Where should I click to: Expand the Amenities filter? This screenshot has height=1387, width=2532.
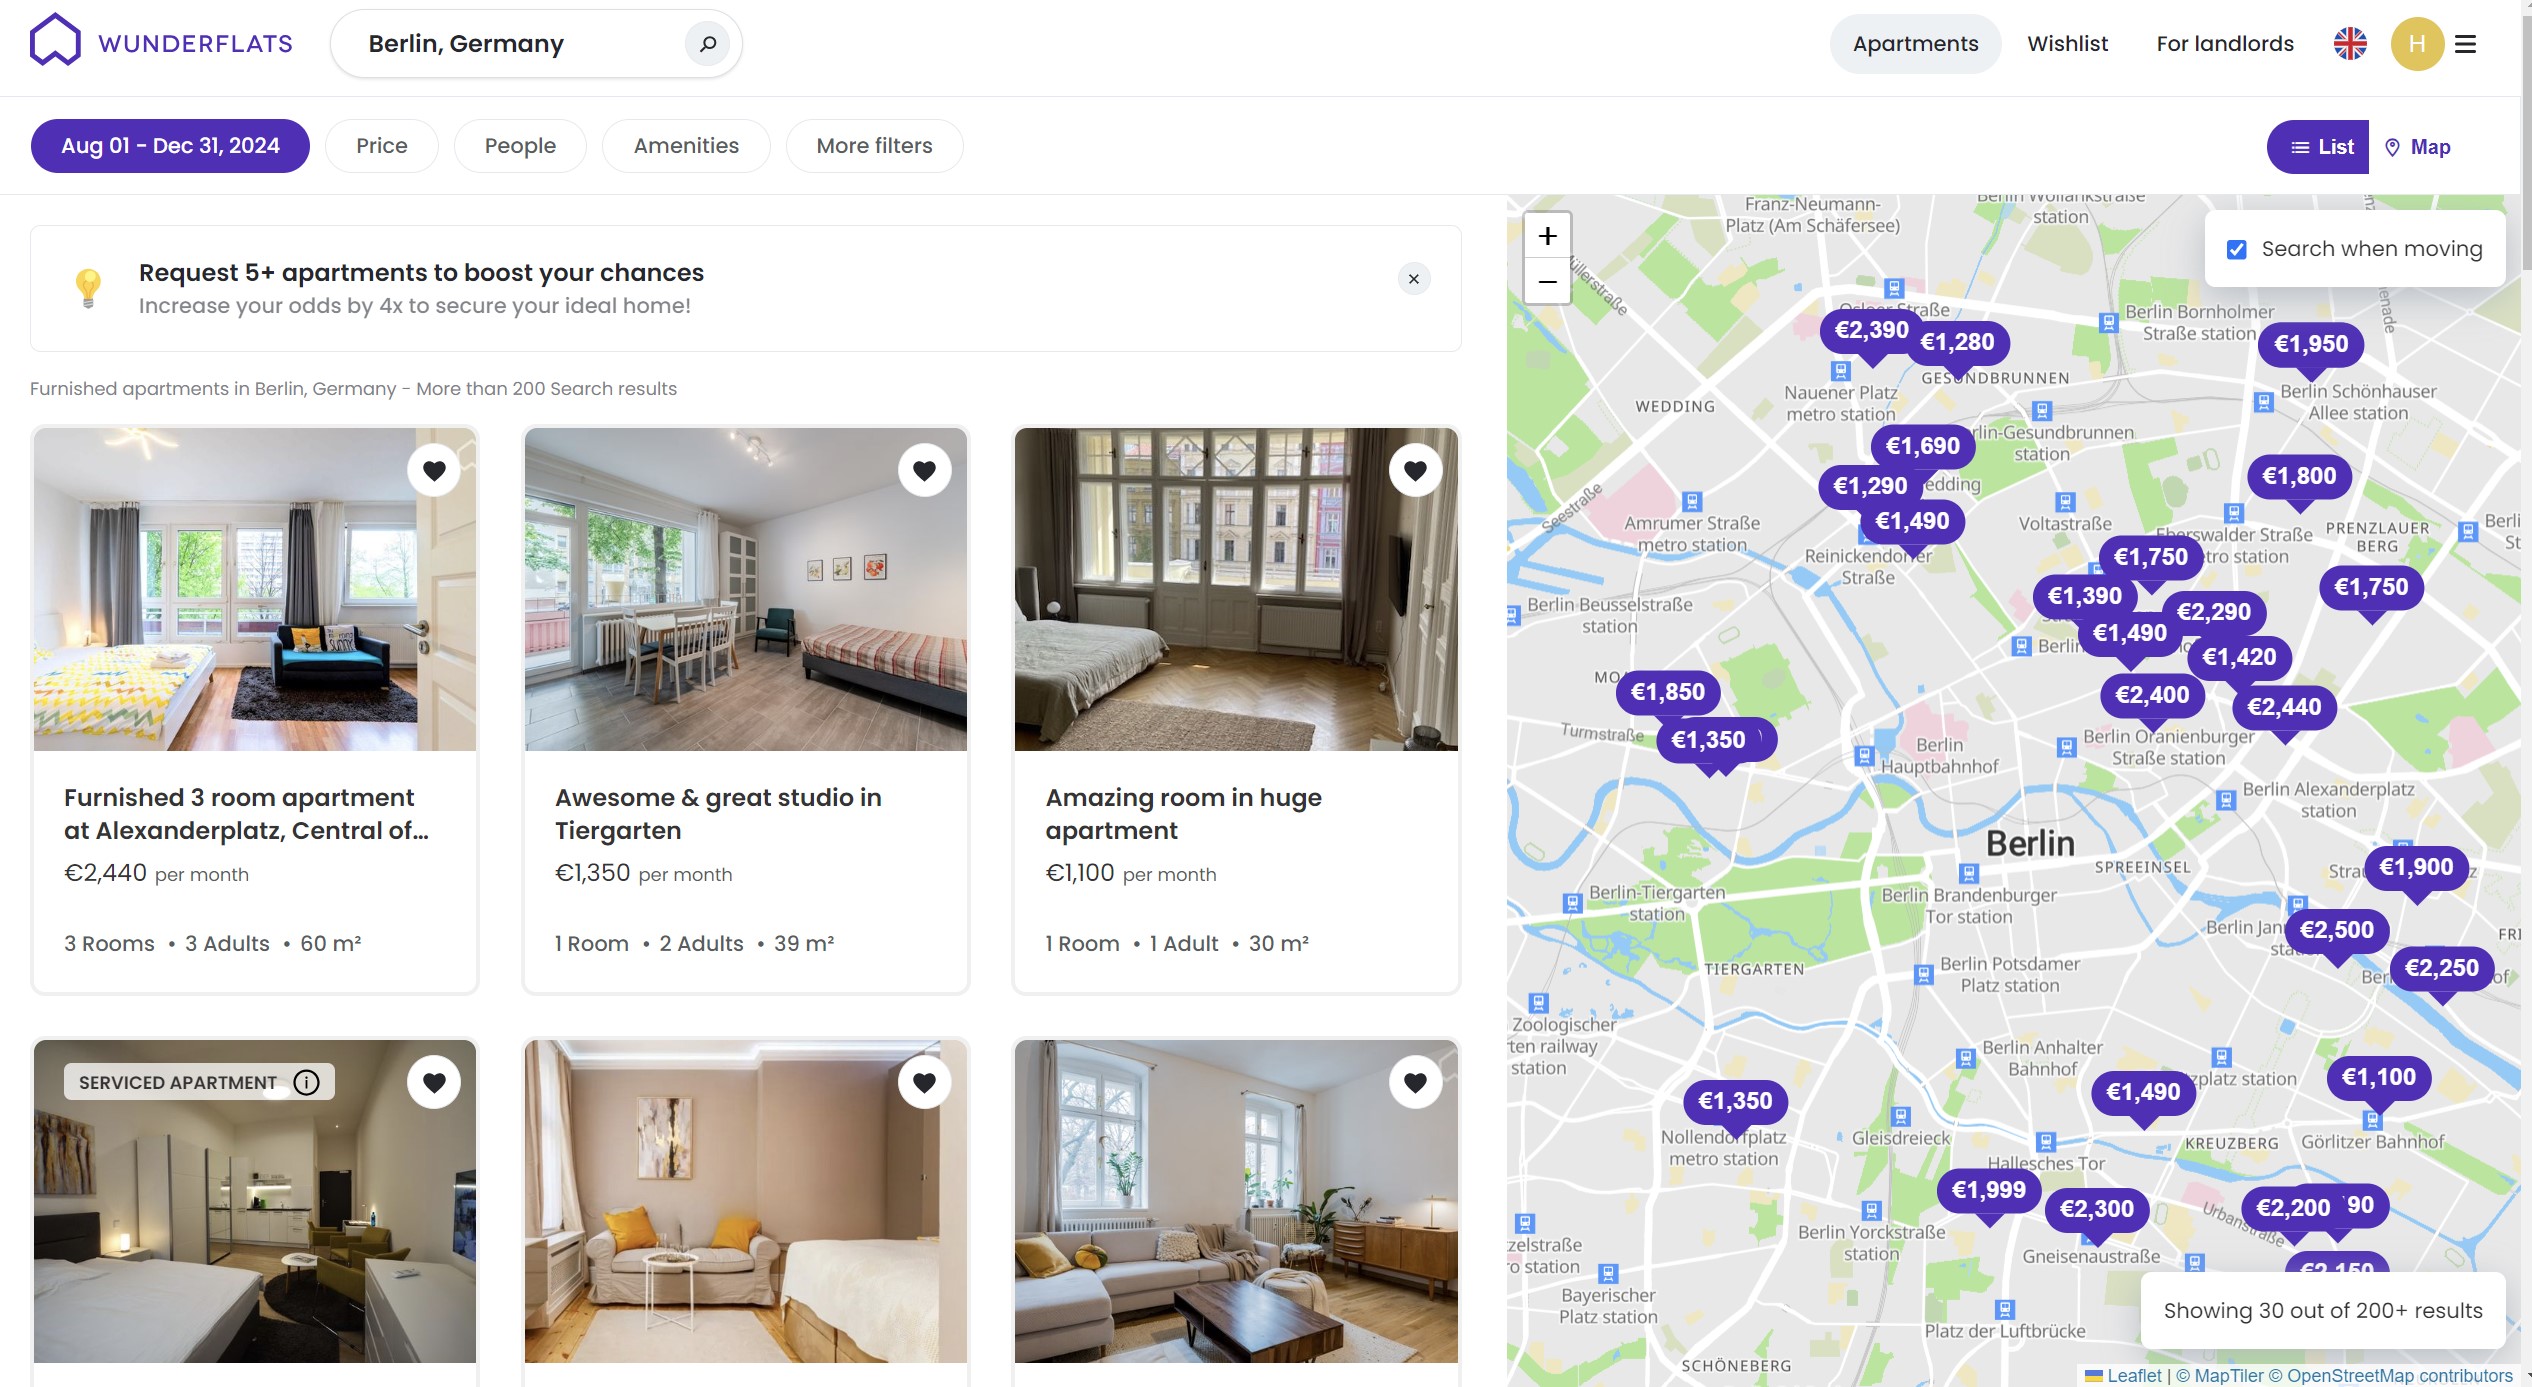(686, 146)
